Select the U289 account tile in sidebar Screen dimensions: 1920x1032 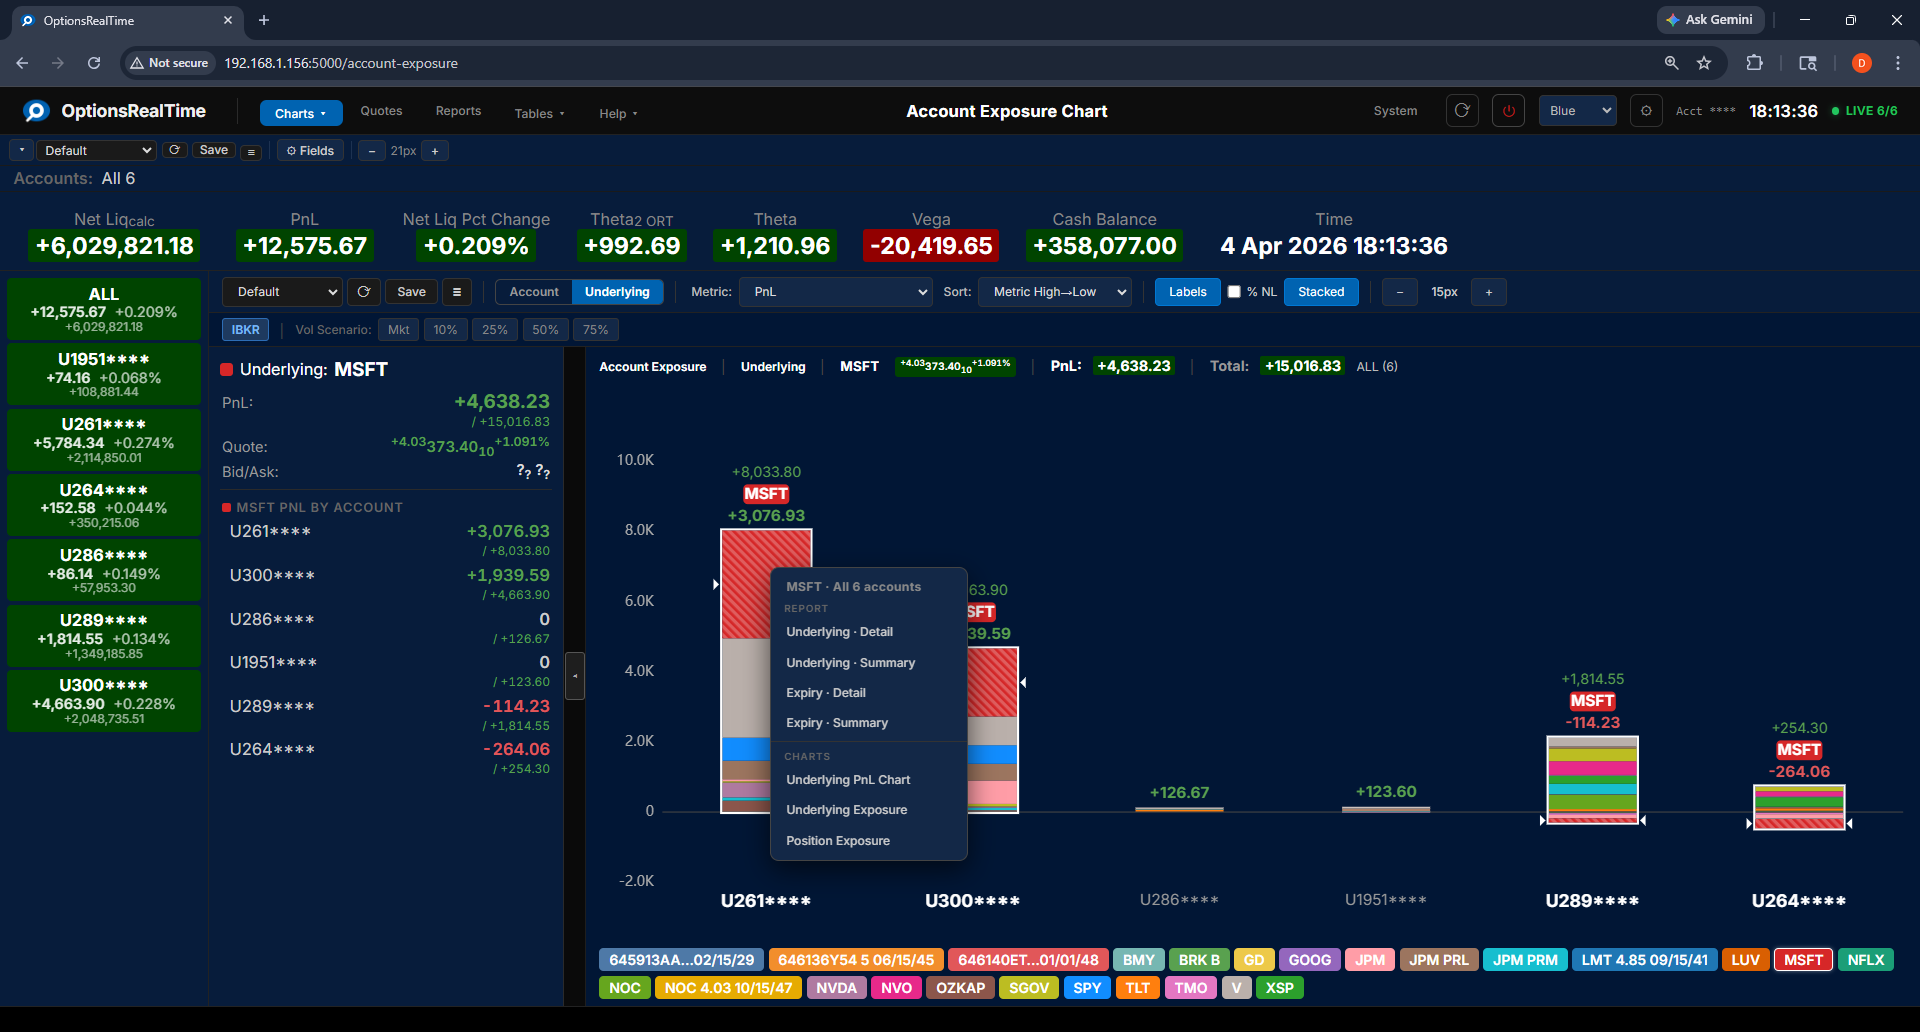104,636
